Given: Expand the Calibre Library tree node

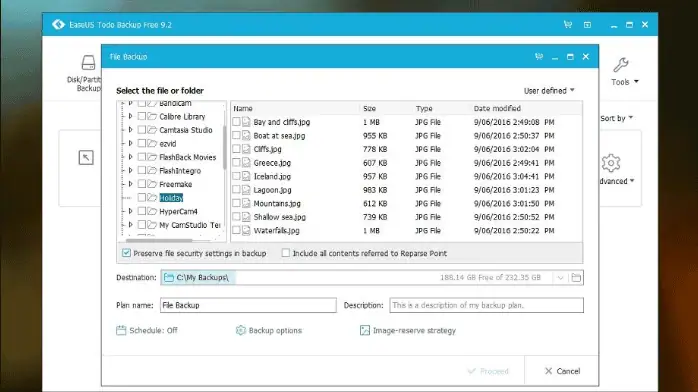Looking at the screenshot, I should coord(130,116).
